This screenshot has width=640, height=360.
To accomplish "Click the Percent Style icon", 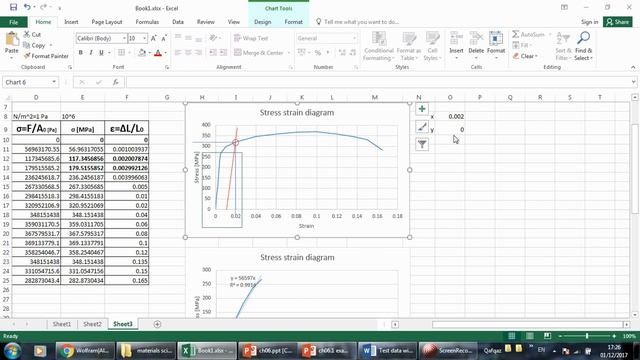I will pyautogui.click(x=318, y=53).
